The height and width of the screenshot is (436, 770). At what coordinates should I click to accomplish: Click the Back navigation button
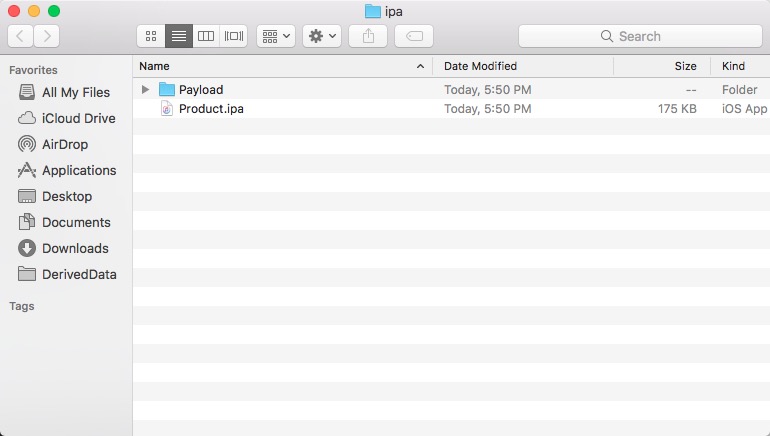(21, 36)
